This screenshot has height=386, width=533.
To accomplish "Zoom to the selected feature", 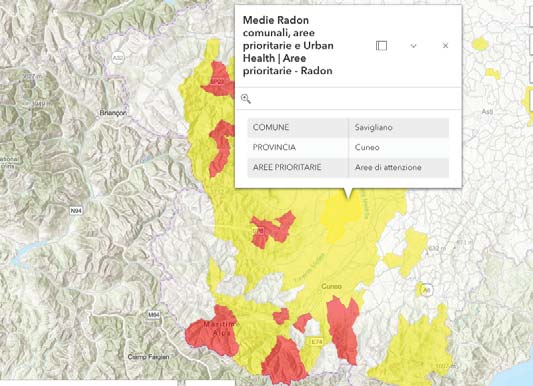I will pos(246,99).
